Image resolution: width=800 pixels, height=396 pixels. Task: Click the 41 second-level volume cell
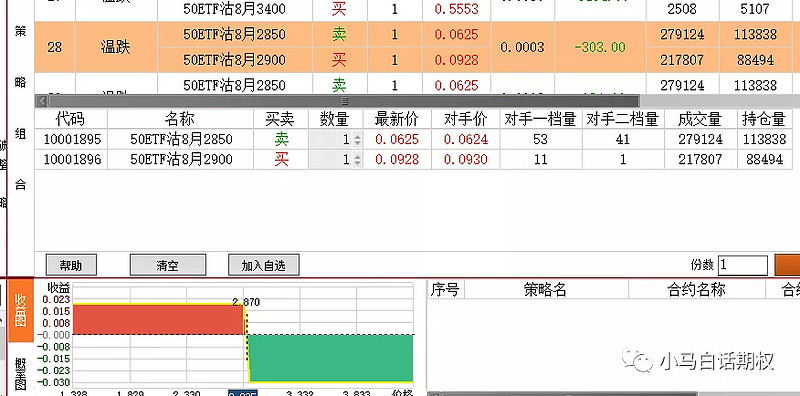coord(622,139)
